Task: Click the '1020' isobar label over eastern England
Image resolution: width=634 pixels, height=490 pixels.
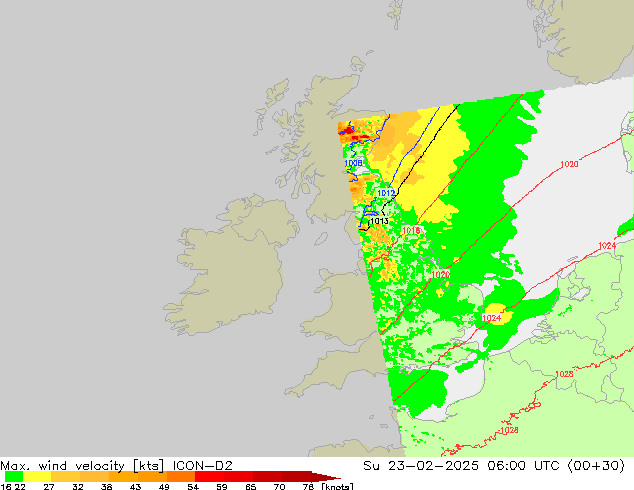Action: point(441,275)
